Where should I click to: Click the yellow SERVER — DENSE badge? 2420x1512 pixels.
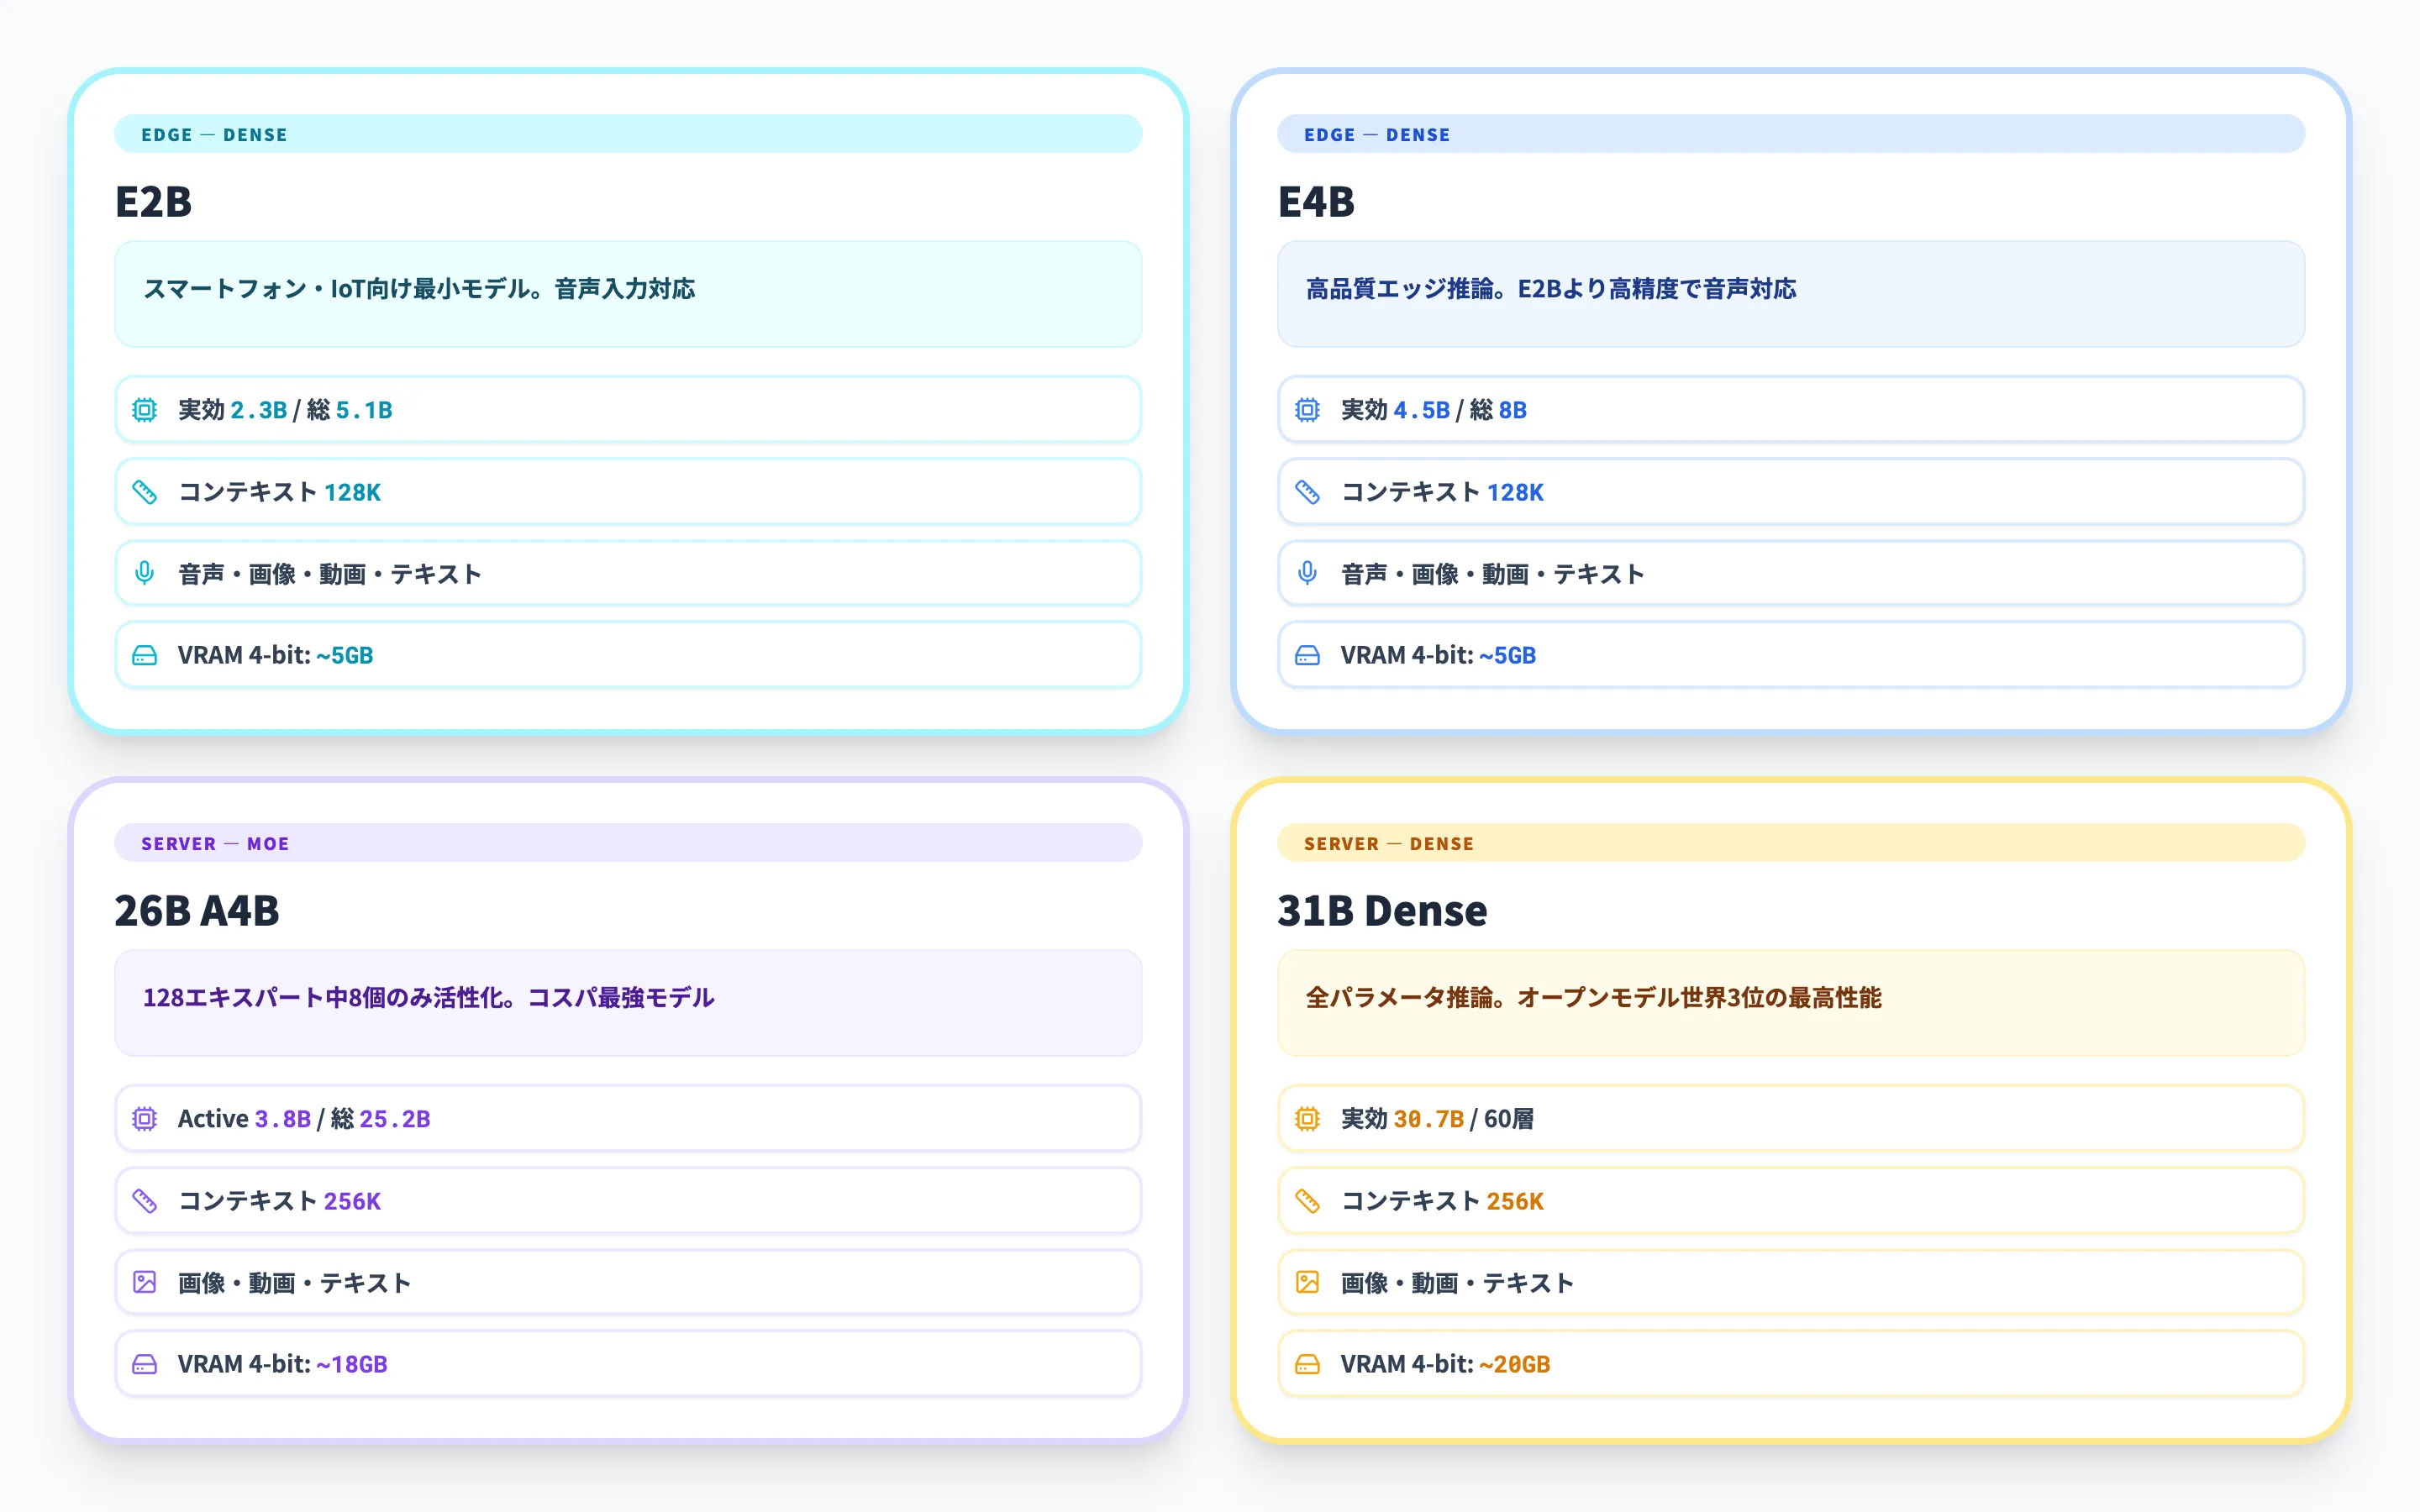[1790, 843]
